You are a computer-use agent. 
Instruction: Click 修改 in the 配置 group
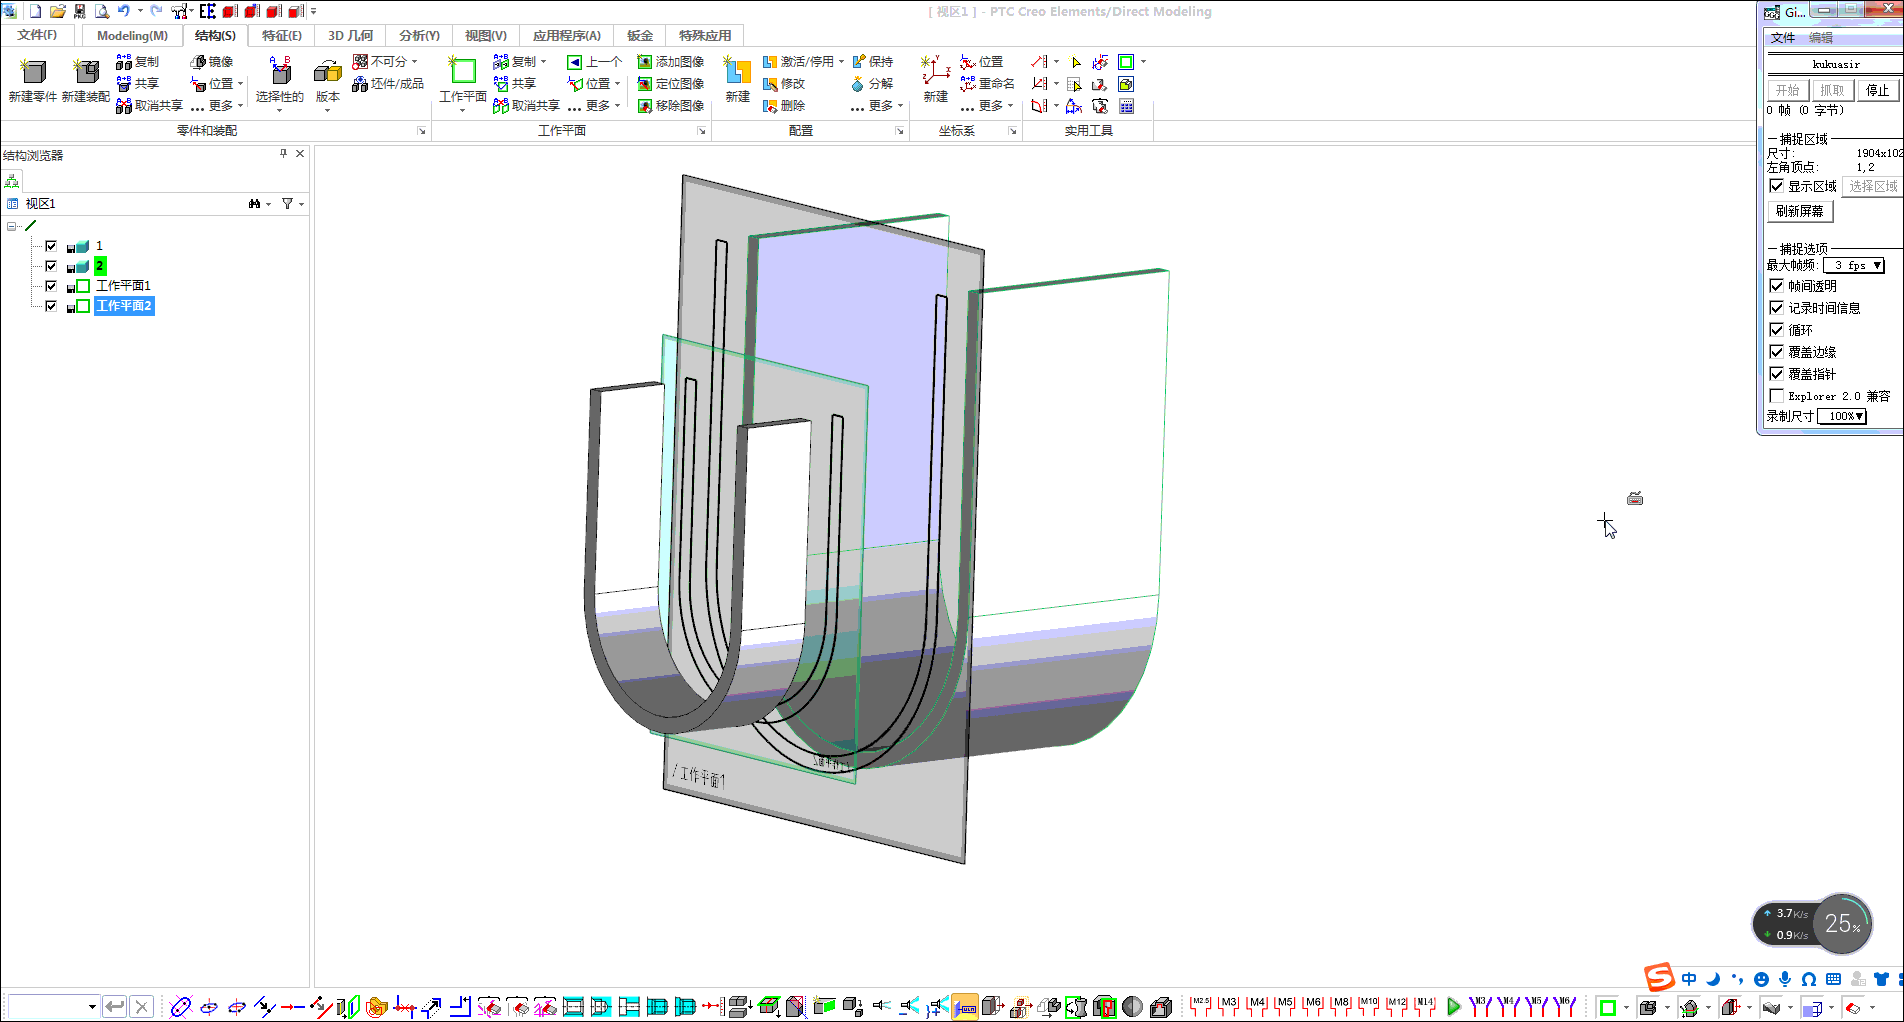tap(784, 84)
